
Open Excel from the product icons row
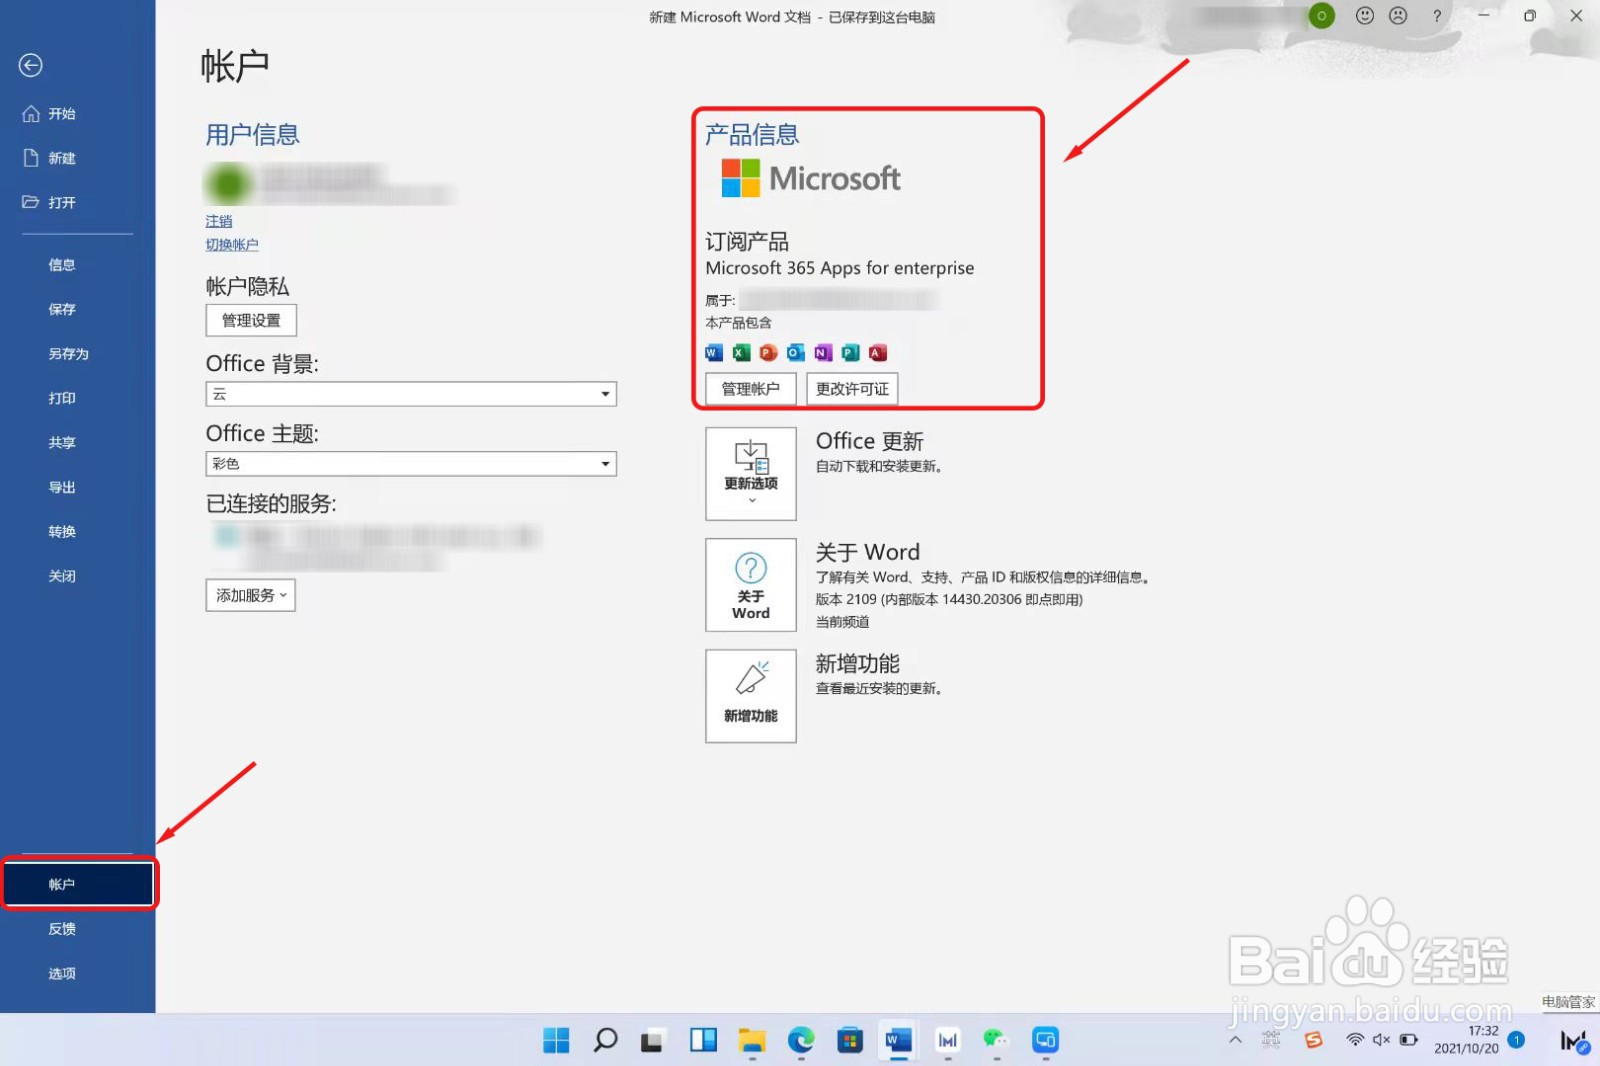click(740, 353)
